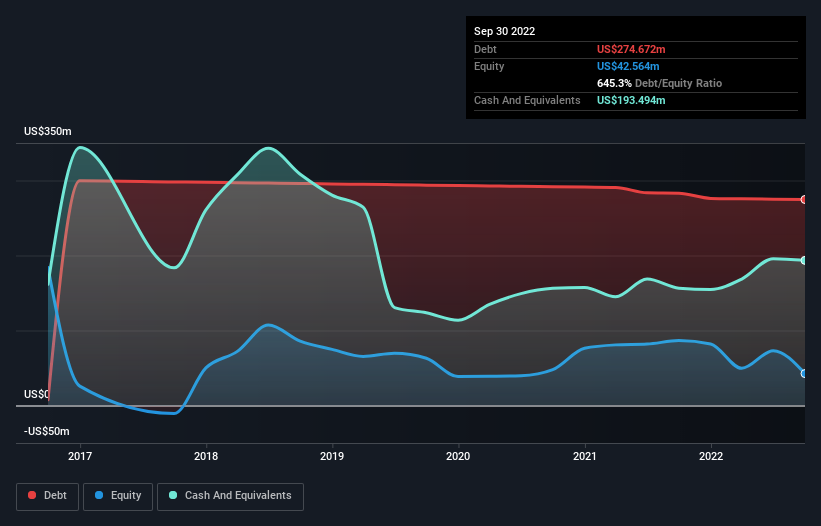
Task: Click the US$350m y-axis label
Action: [x=48, y=131]
